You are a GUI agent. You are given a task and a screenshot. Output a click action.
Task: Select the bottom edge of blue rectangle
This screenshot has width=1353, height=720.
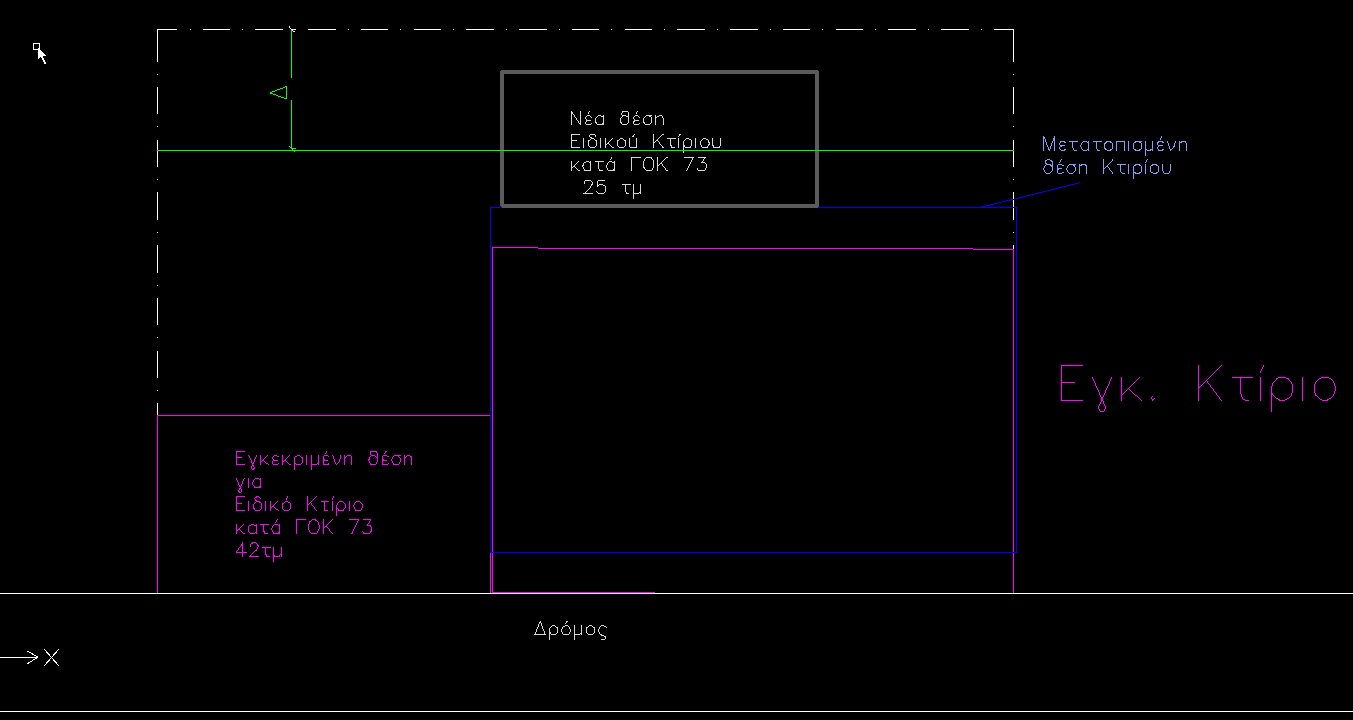point(750,552)
